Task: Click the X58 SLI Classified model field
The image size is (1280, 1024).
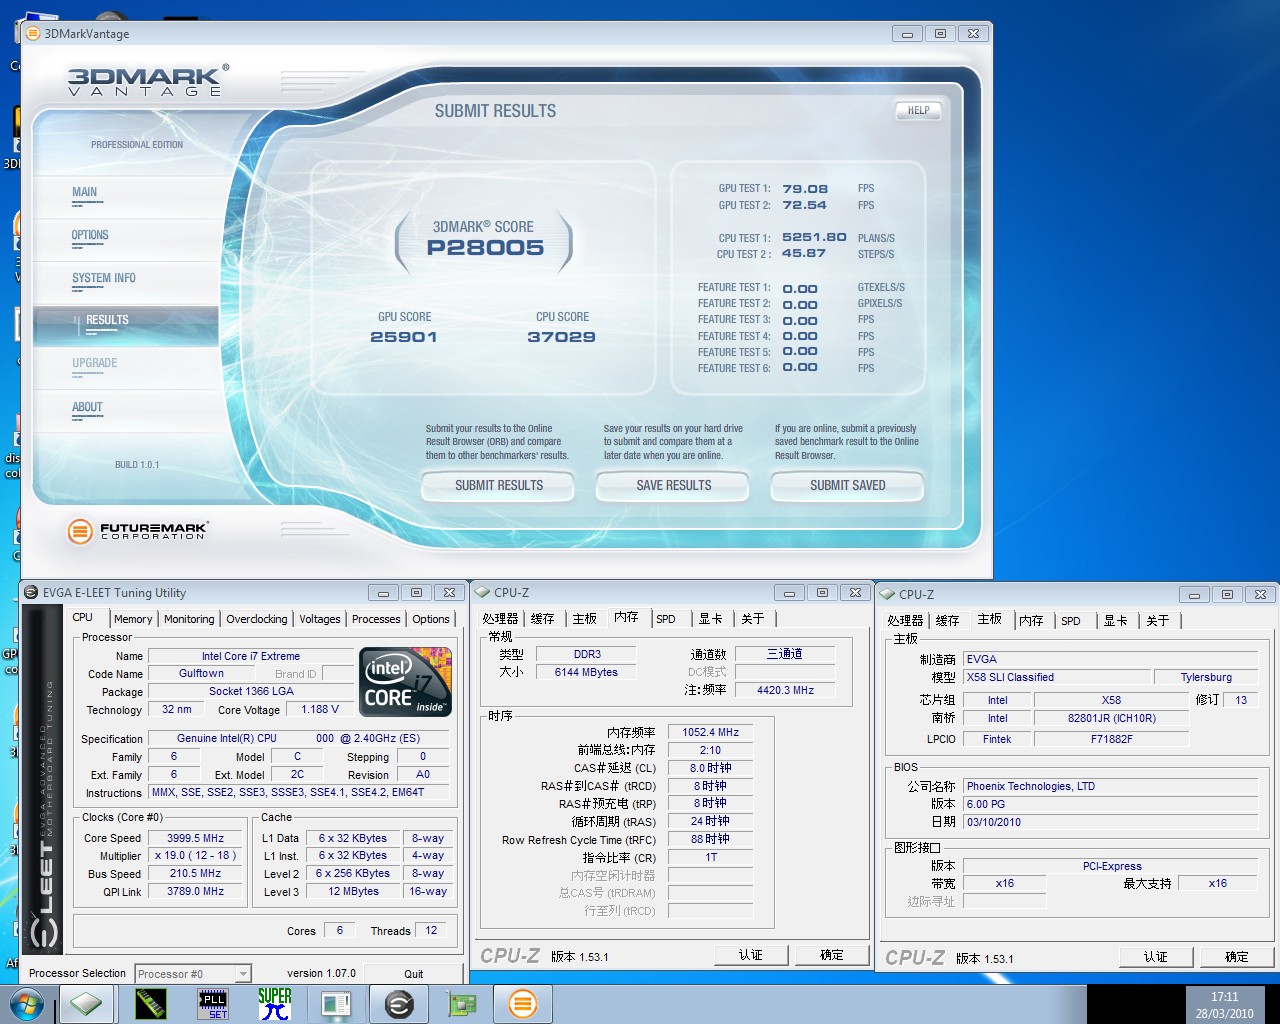Action: click(x=1055, y=677)
